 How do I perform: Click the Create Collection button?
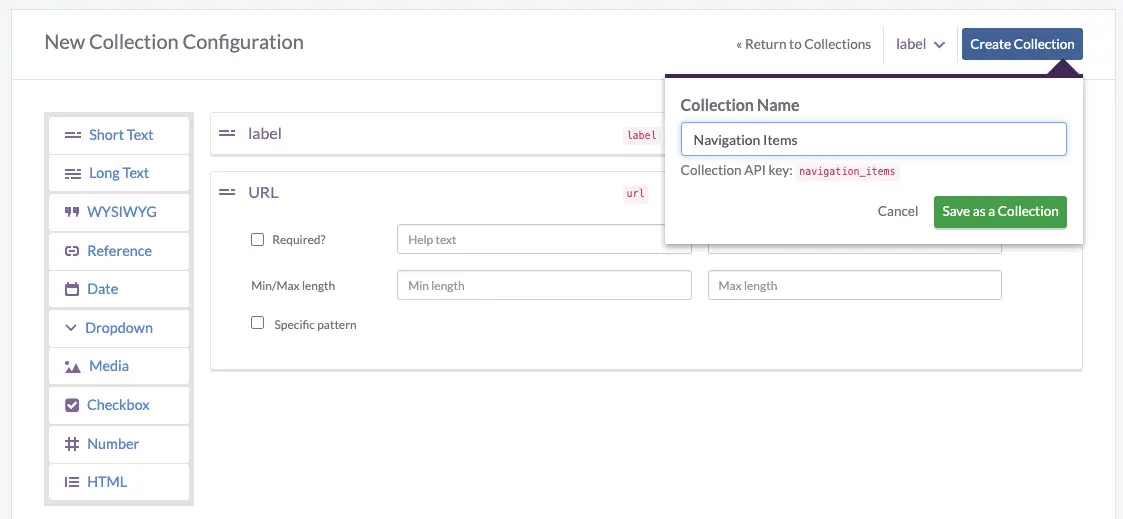point(1021,44)
